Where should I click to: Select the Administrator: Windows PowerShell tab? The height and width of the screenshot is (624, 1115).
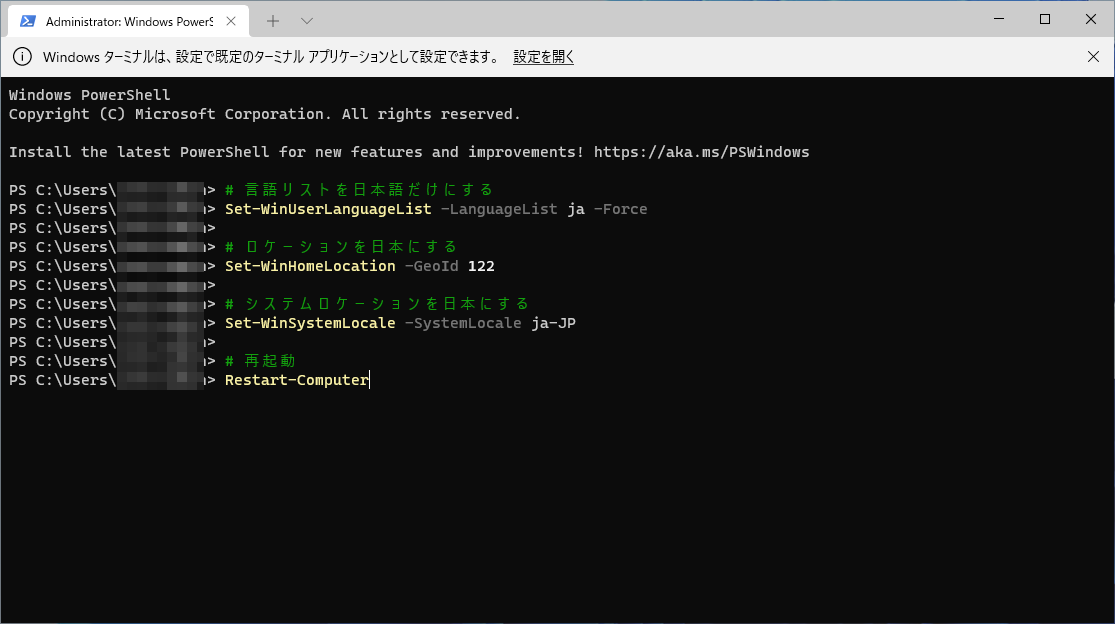pyautogui.click(x=128, y=21)
